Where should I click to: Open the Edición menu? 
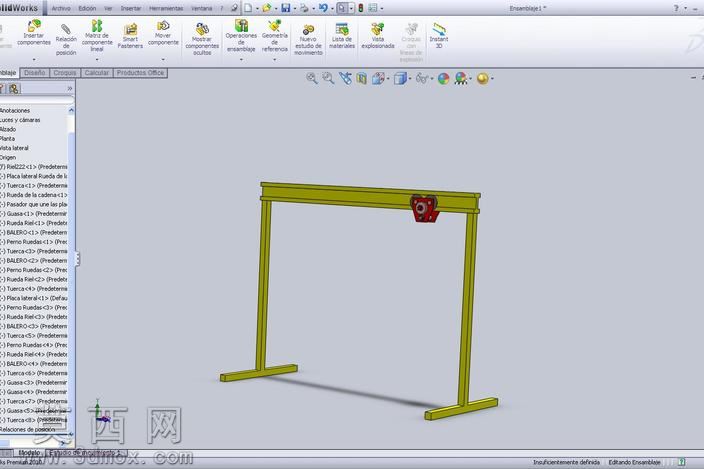click(87, 9)
